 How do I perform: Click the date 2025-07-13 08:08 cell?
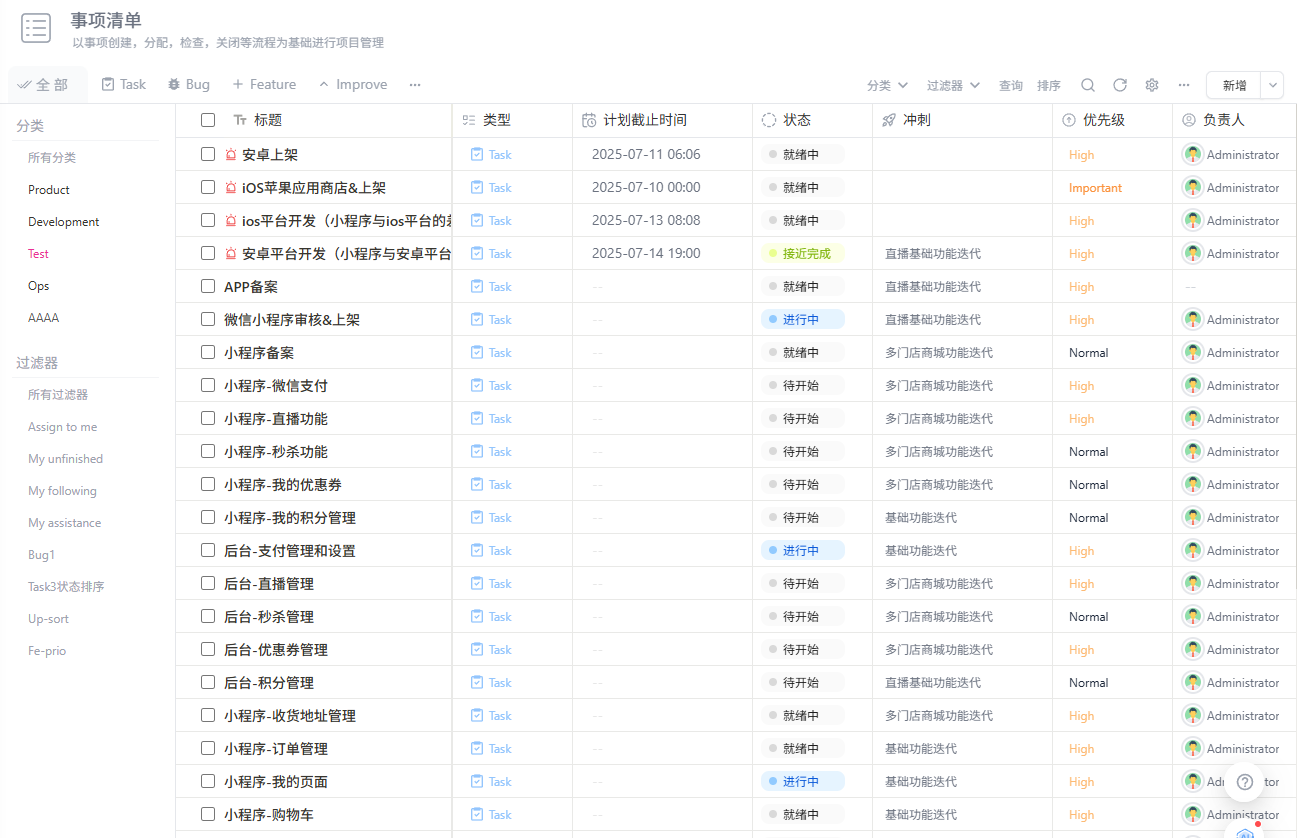646,221
